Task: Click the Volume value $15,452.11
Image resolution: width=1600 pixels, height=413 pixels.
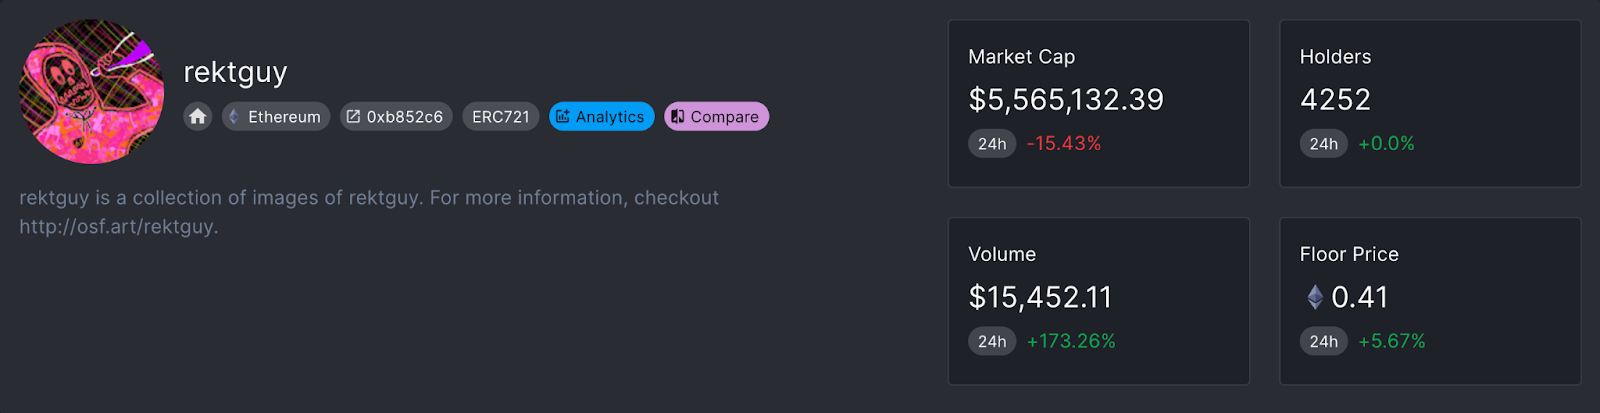Action: coord(1040,297)
